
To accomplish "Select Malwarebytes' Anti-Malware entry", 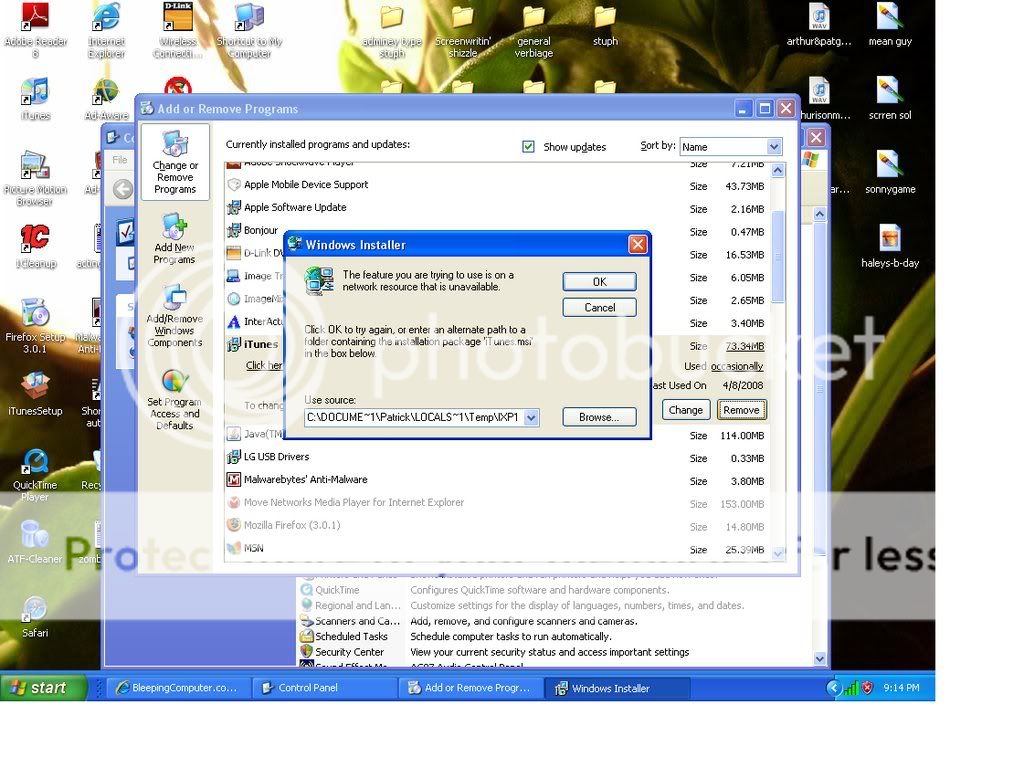I will coord(496,481).
